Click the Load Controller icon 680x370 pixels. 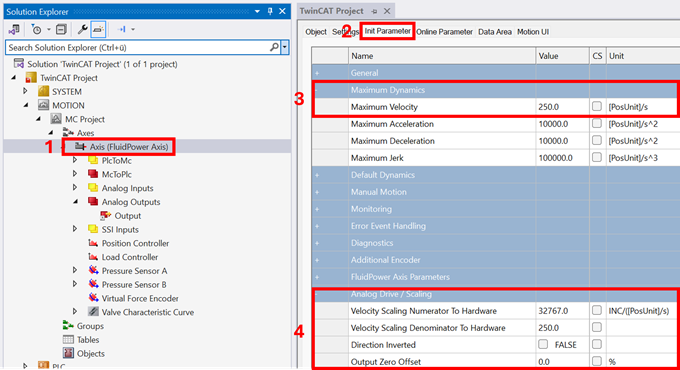(x=93, y=257)
